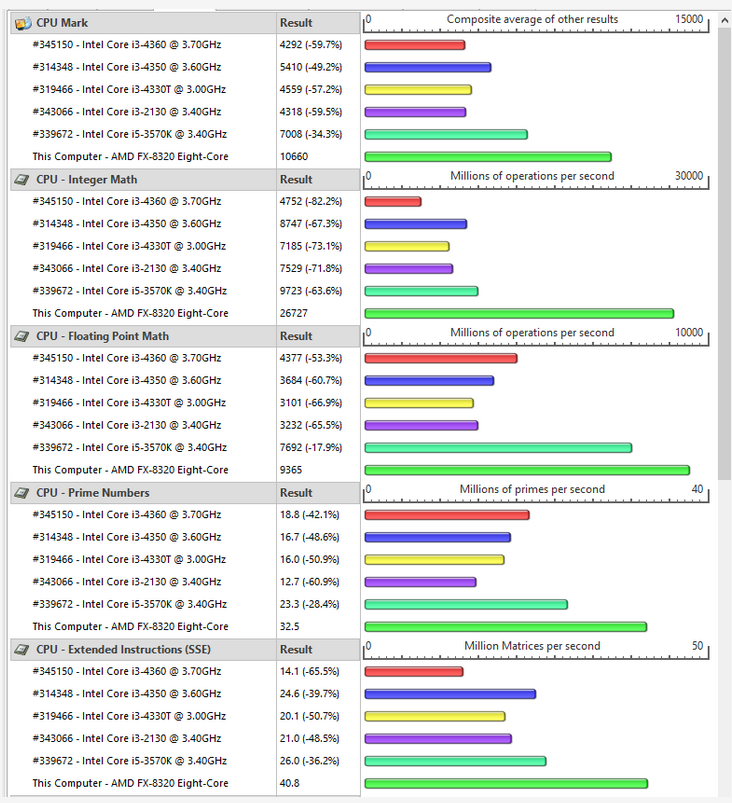Click the 23.3 (-28.4%) result value
The height and width of the screenshot is (803, 732).
click(x=309, y=605)
